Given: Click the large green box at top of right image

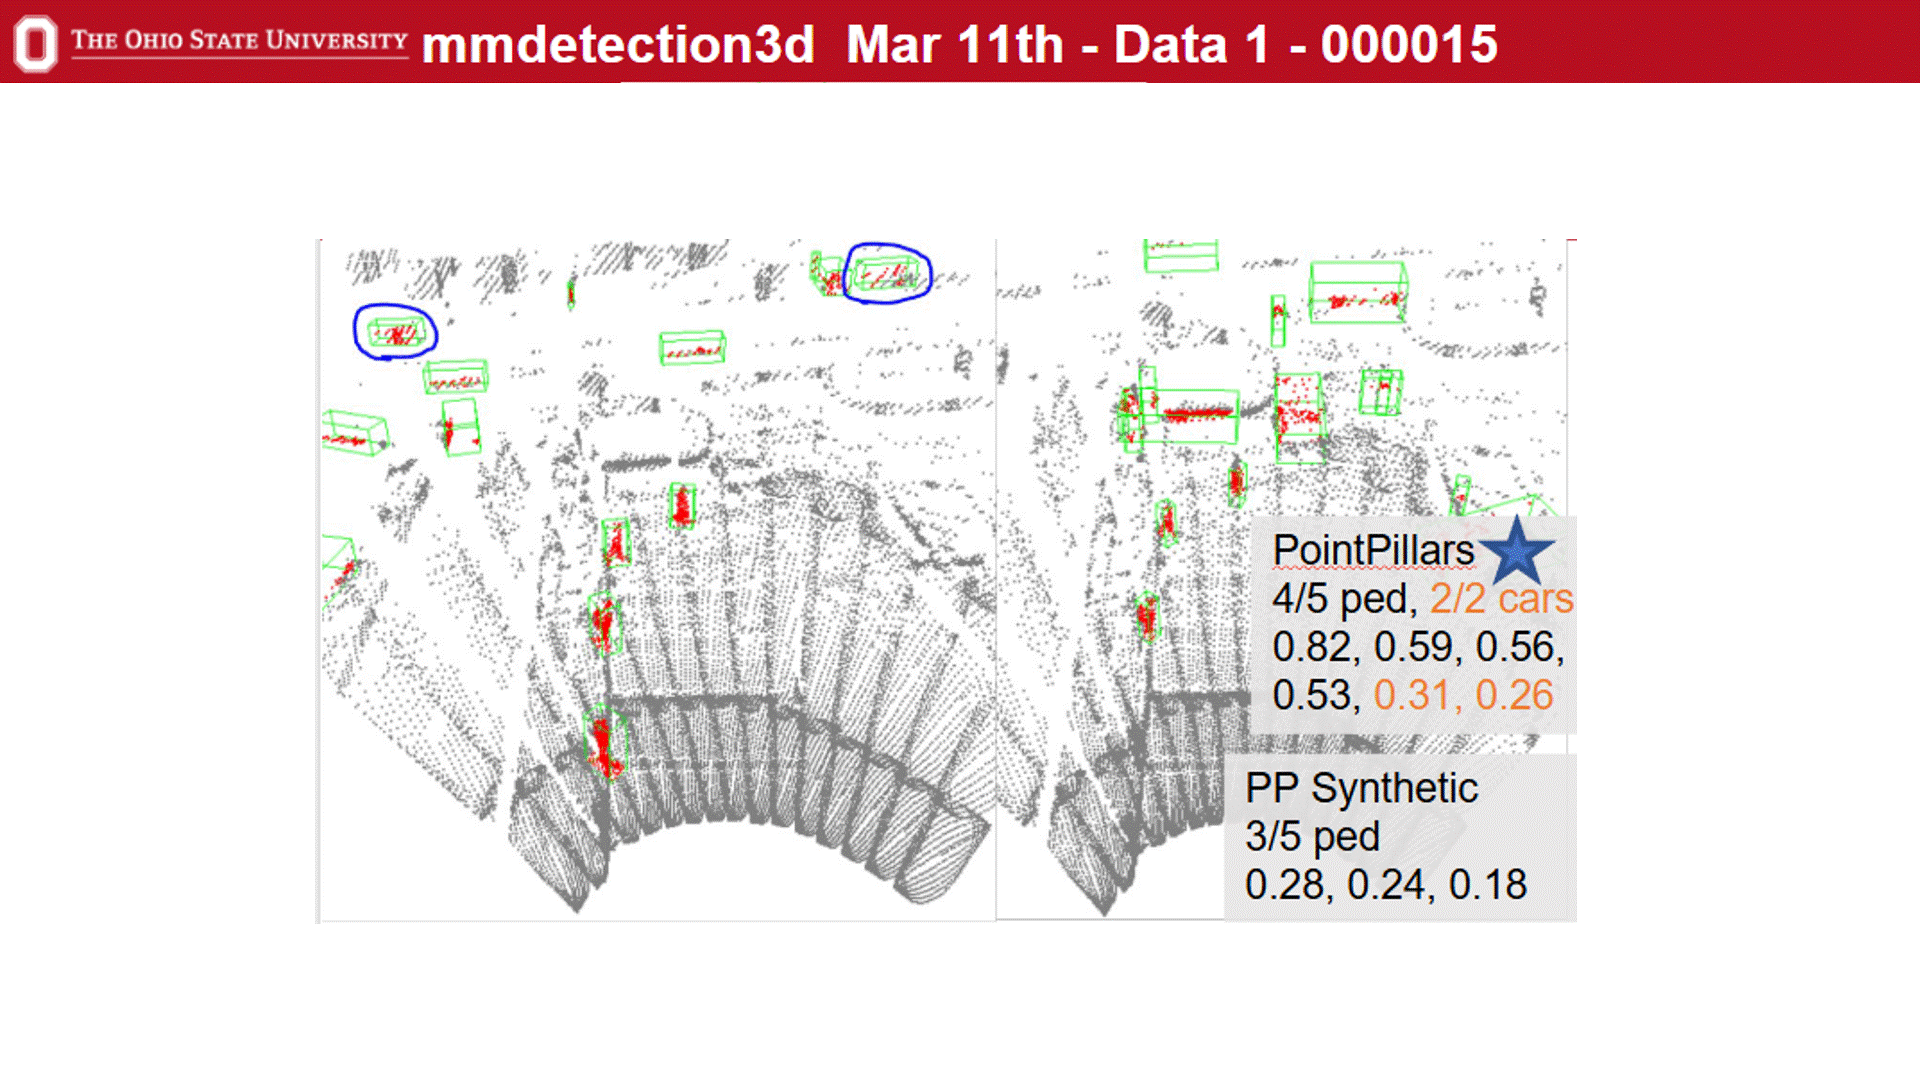Looking at the screenshot, I should coord(1358,291).
